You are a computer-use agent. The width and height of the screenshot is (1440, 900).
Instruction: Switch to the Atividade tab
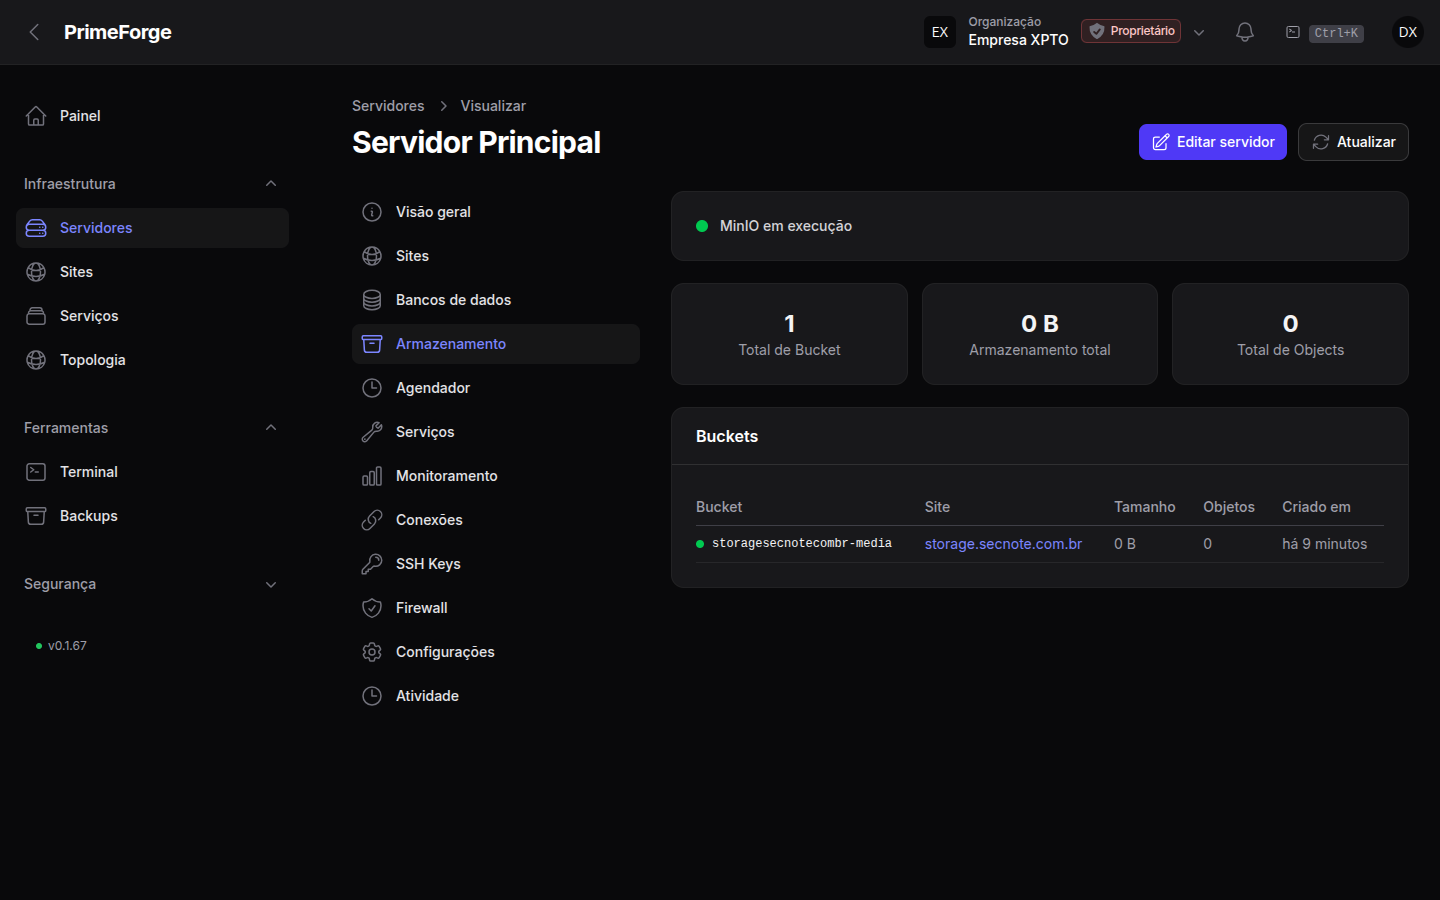point(496,696)
